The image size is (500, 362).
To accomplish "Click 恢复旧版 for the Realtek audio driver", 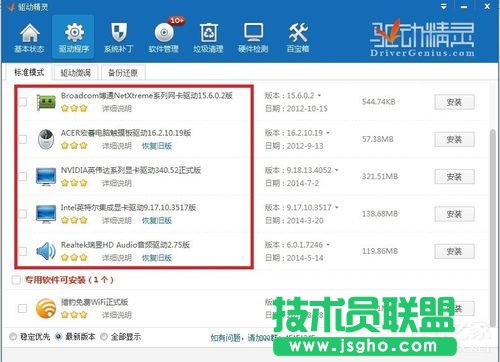I will pos(157,258).
